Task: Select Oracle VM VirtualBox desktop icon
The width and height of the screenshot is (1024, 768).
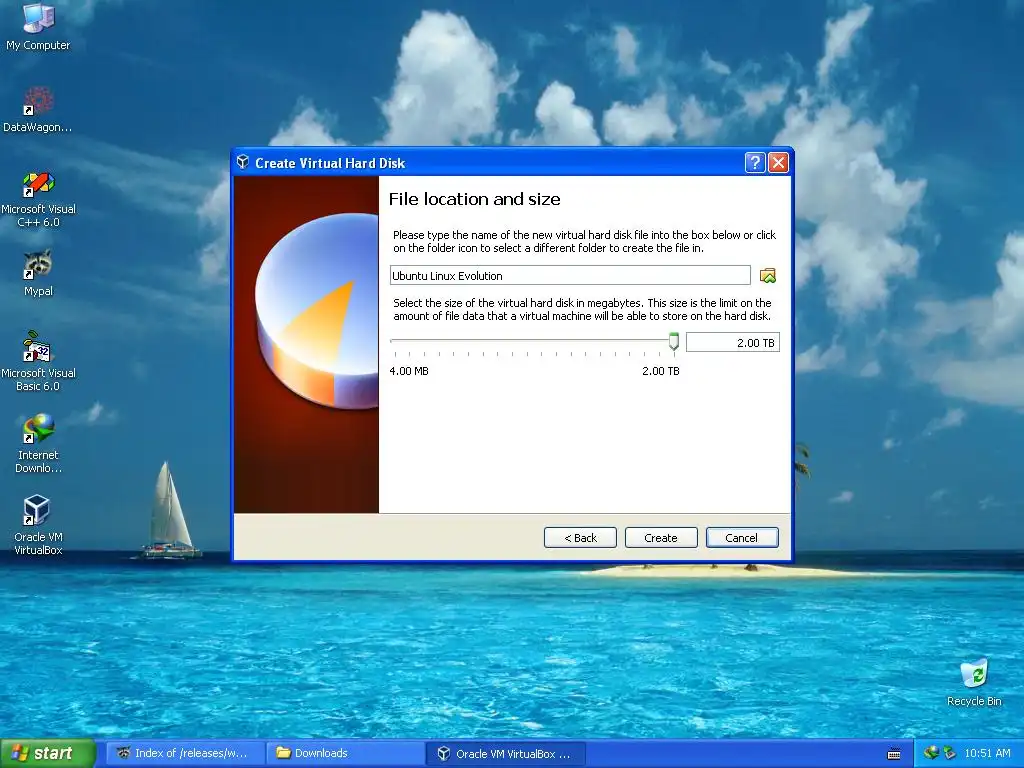Action: click(38, 525)
